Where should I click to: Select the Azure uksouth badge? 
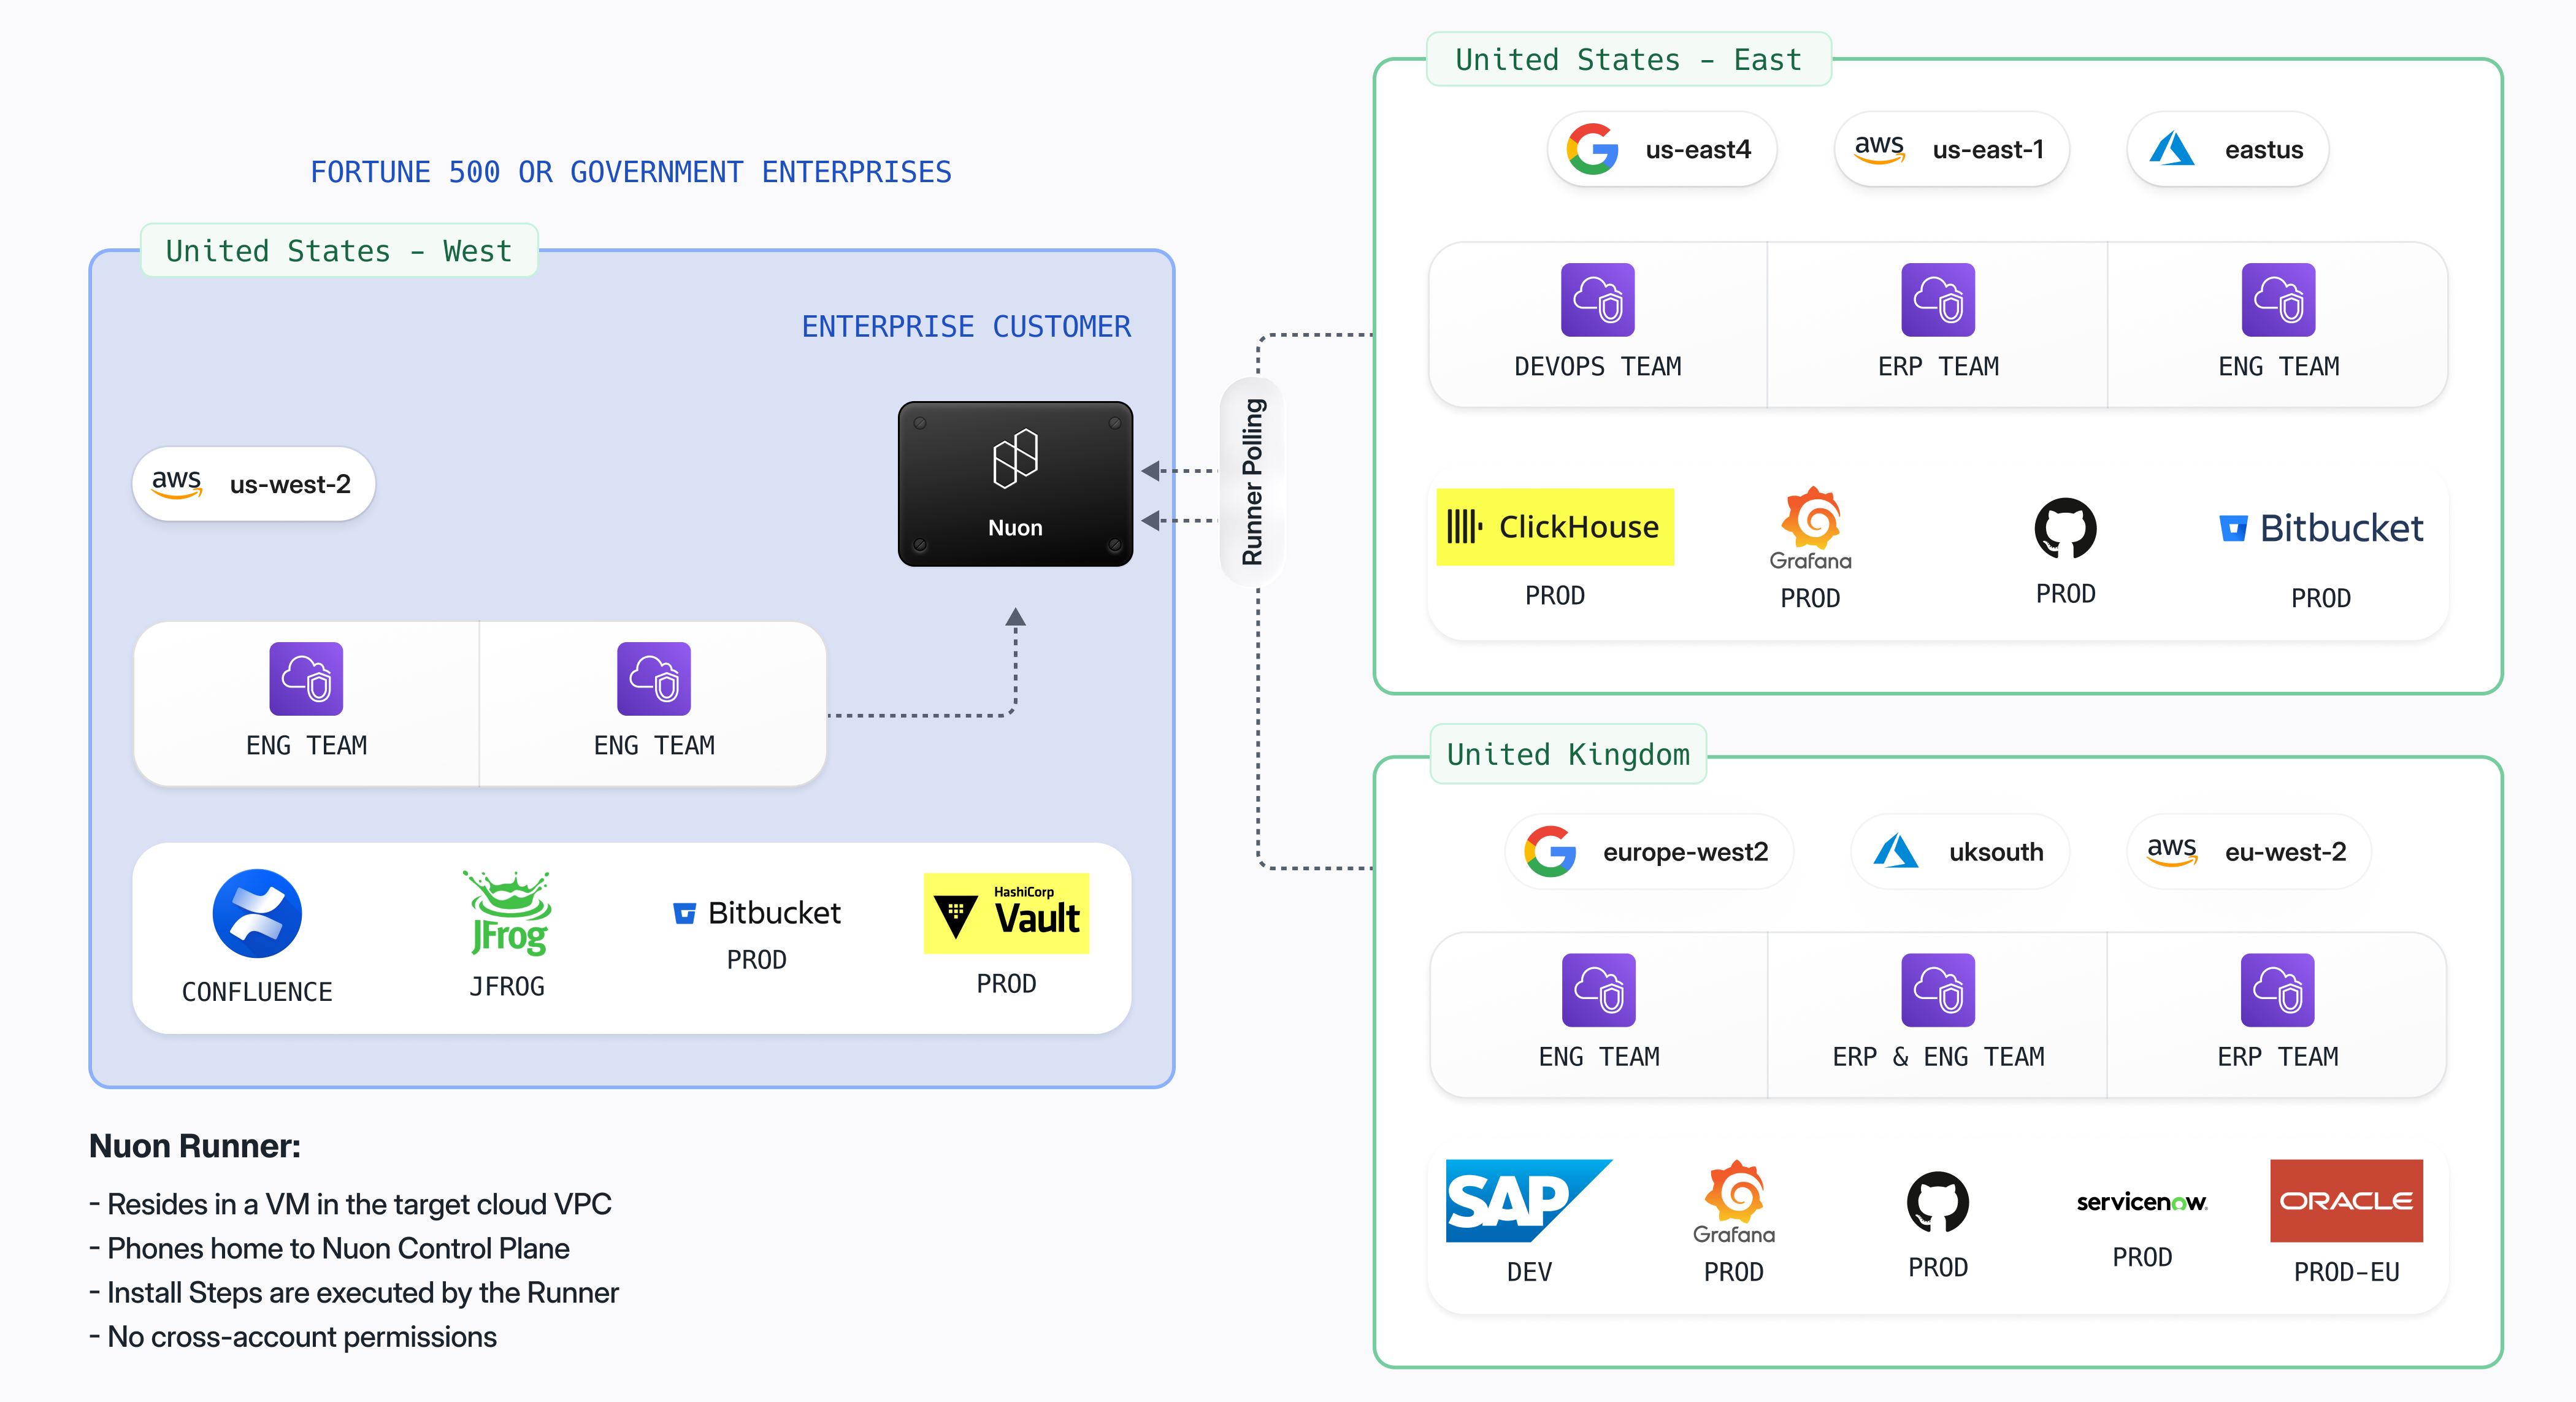[1959, 851]
